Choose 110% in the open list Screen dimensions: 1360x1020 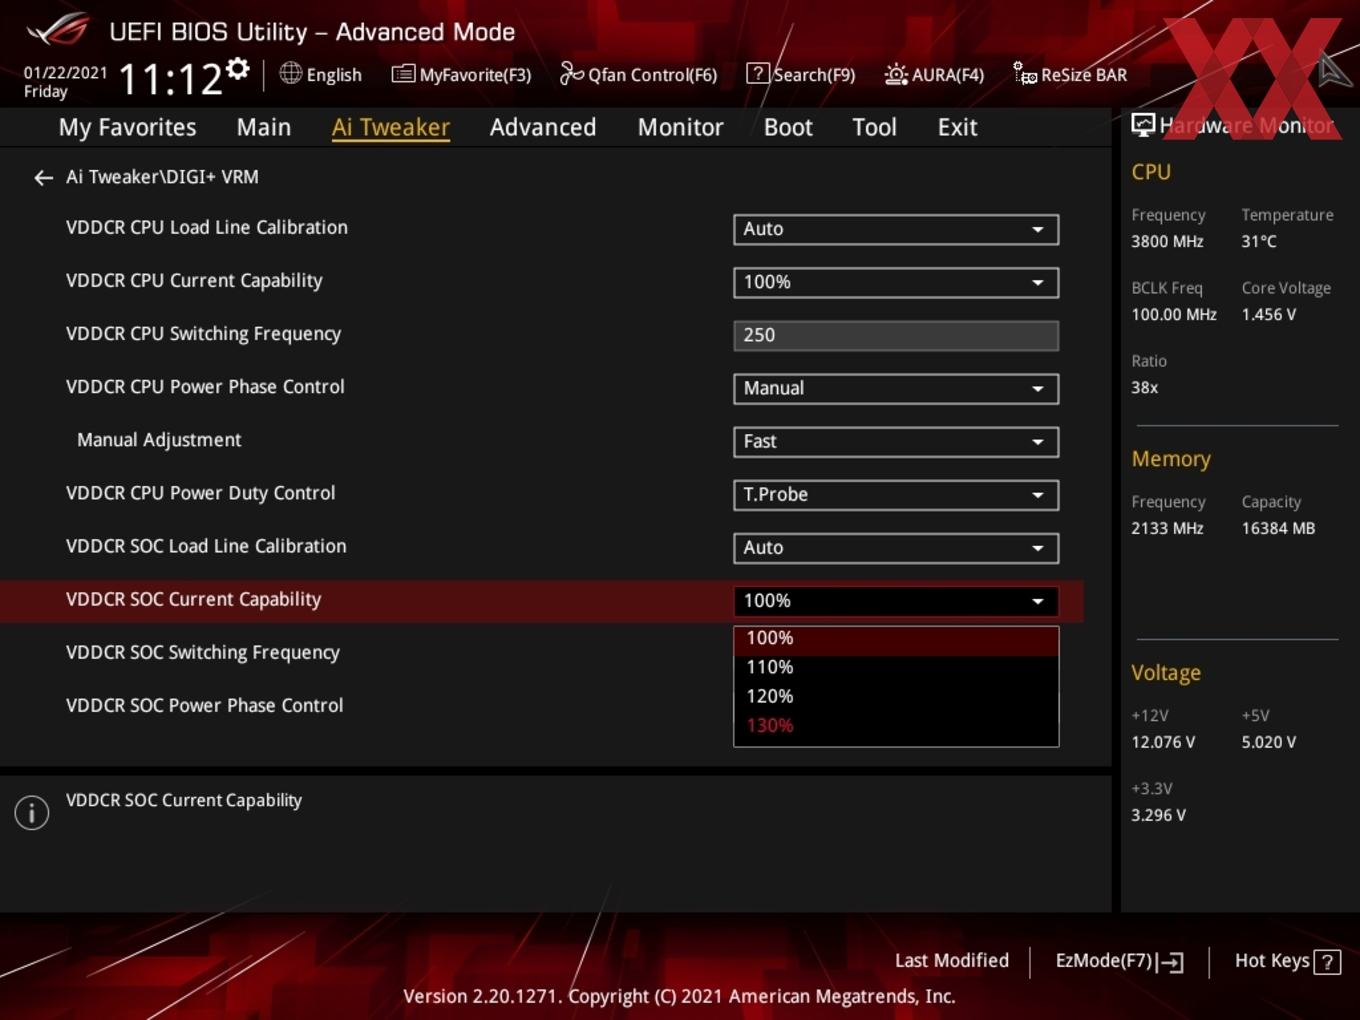[896, 667]
